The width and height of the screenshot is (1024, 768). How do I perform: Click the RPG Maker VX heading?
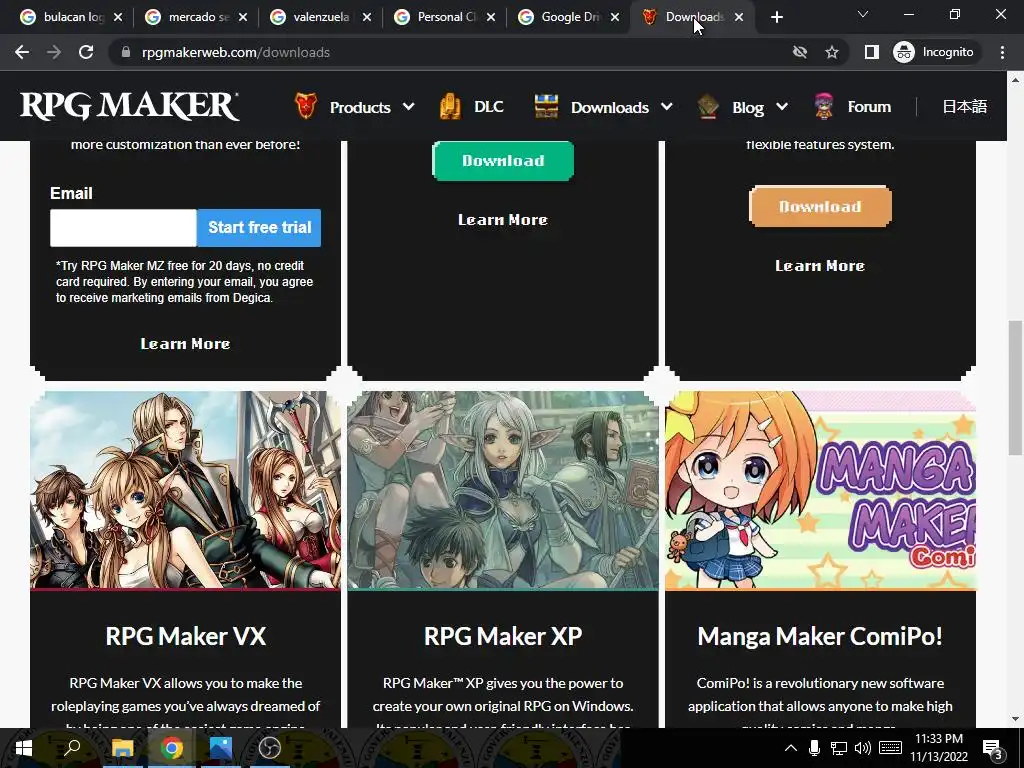point(185,636)
